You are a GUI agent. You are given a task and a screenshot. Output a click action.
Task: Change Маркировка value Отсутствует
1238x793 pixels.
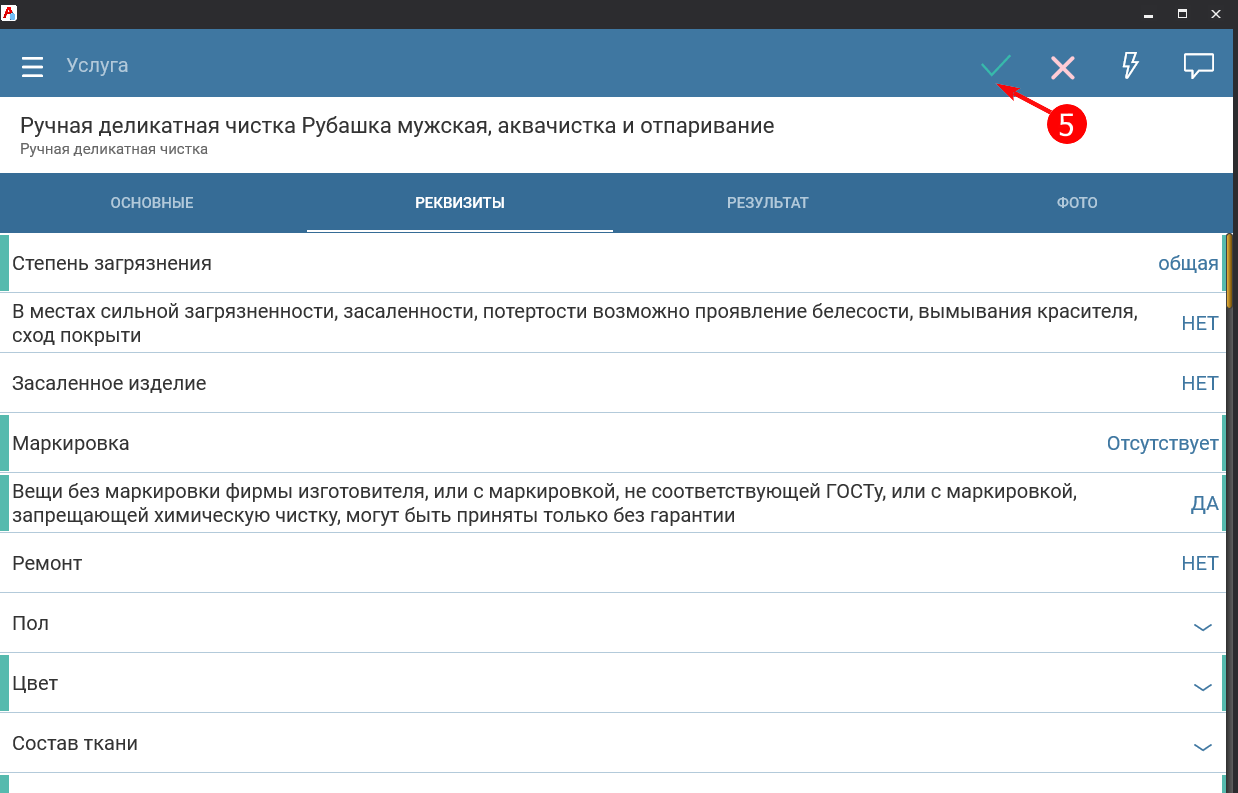pyautogui.click(x=1163, y=443)
